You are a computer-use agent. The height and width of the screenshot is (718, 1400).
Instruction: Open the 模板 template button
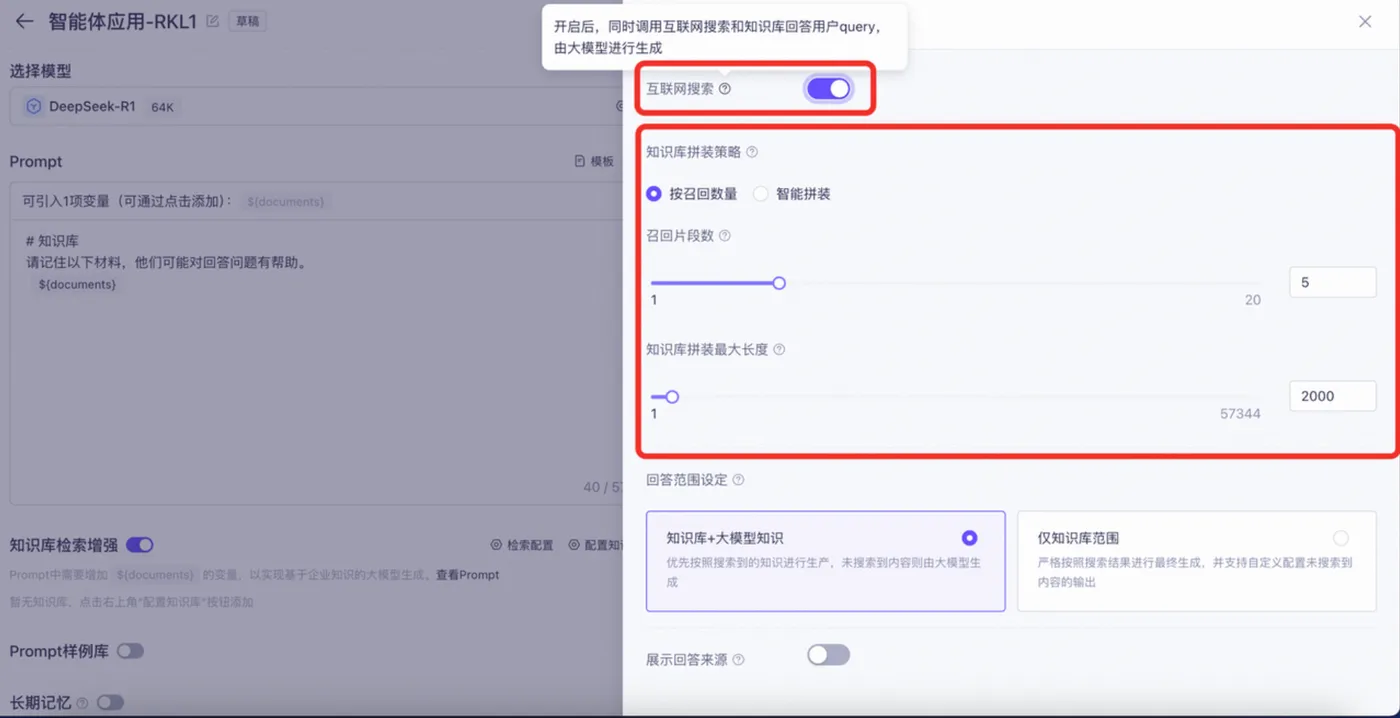pyautogui.click(x=594, y=161)
